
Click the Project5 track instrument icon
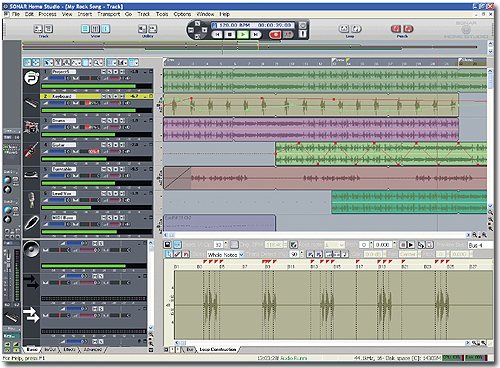click(32, 78)
